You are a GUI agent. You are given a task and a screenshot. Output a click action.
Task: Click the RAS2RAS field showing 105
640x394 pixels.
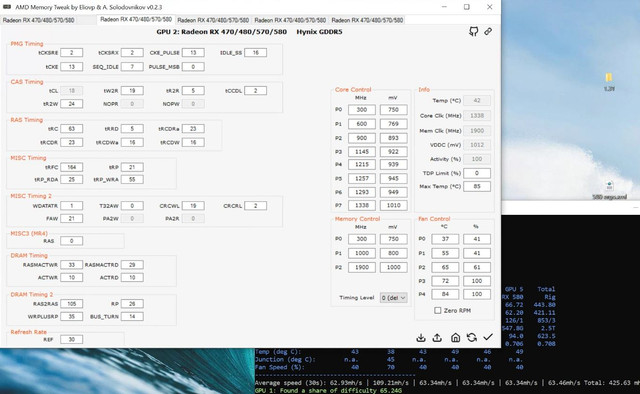71,304
